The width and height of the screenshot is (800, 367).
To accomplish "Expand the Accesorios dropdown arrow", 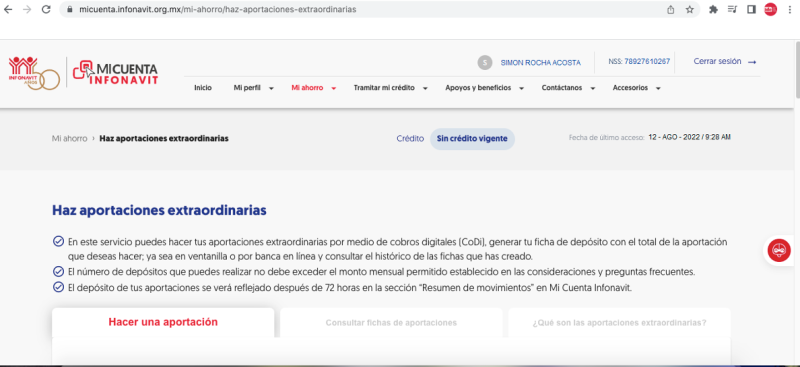I will click(658, 88).
